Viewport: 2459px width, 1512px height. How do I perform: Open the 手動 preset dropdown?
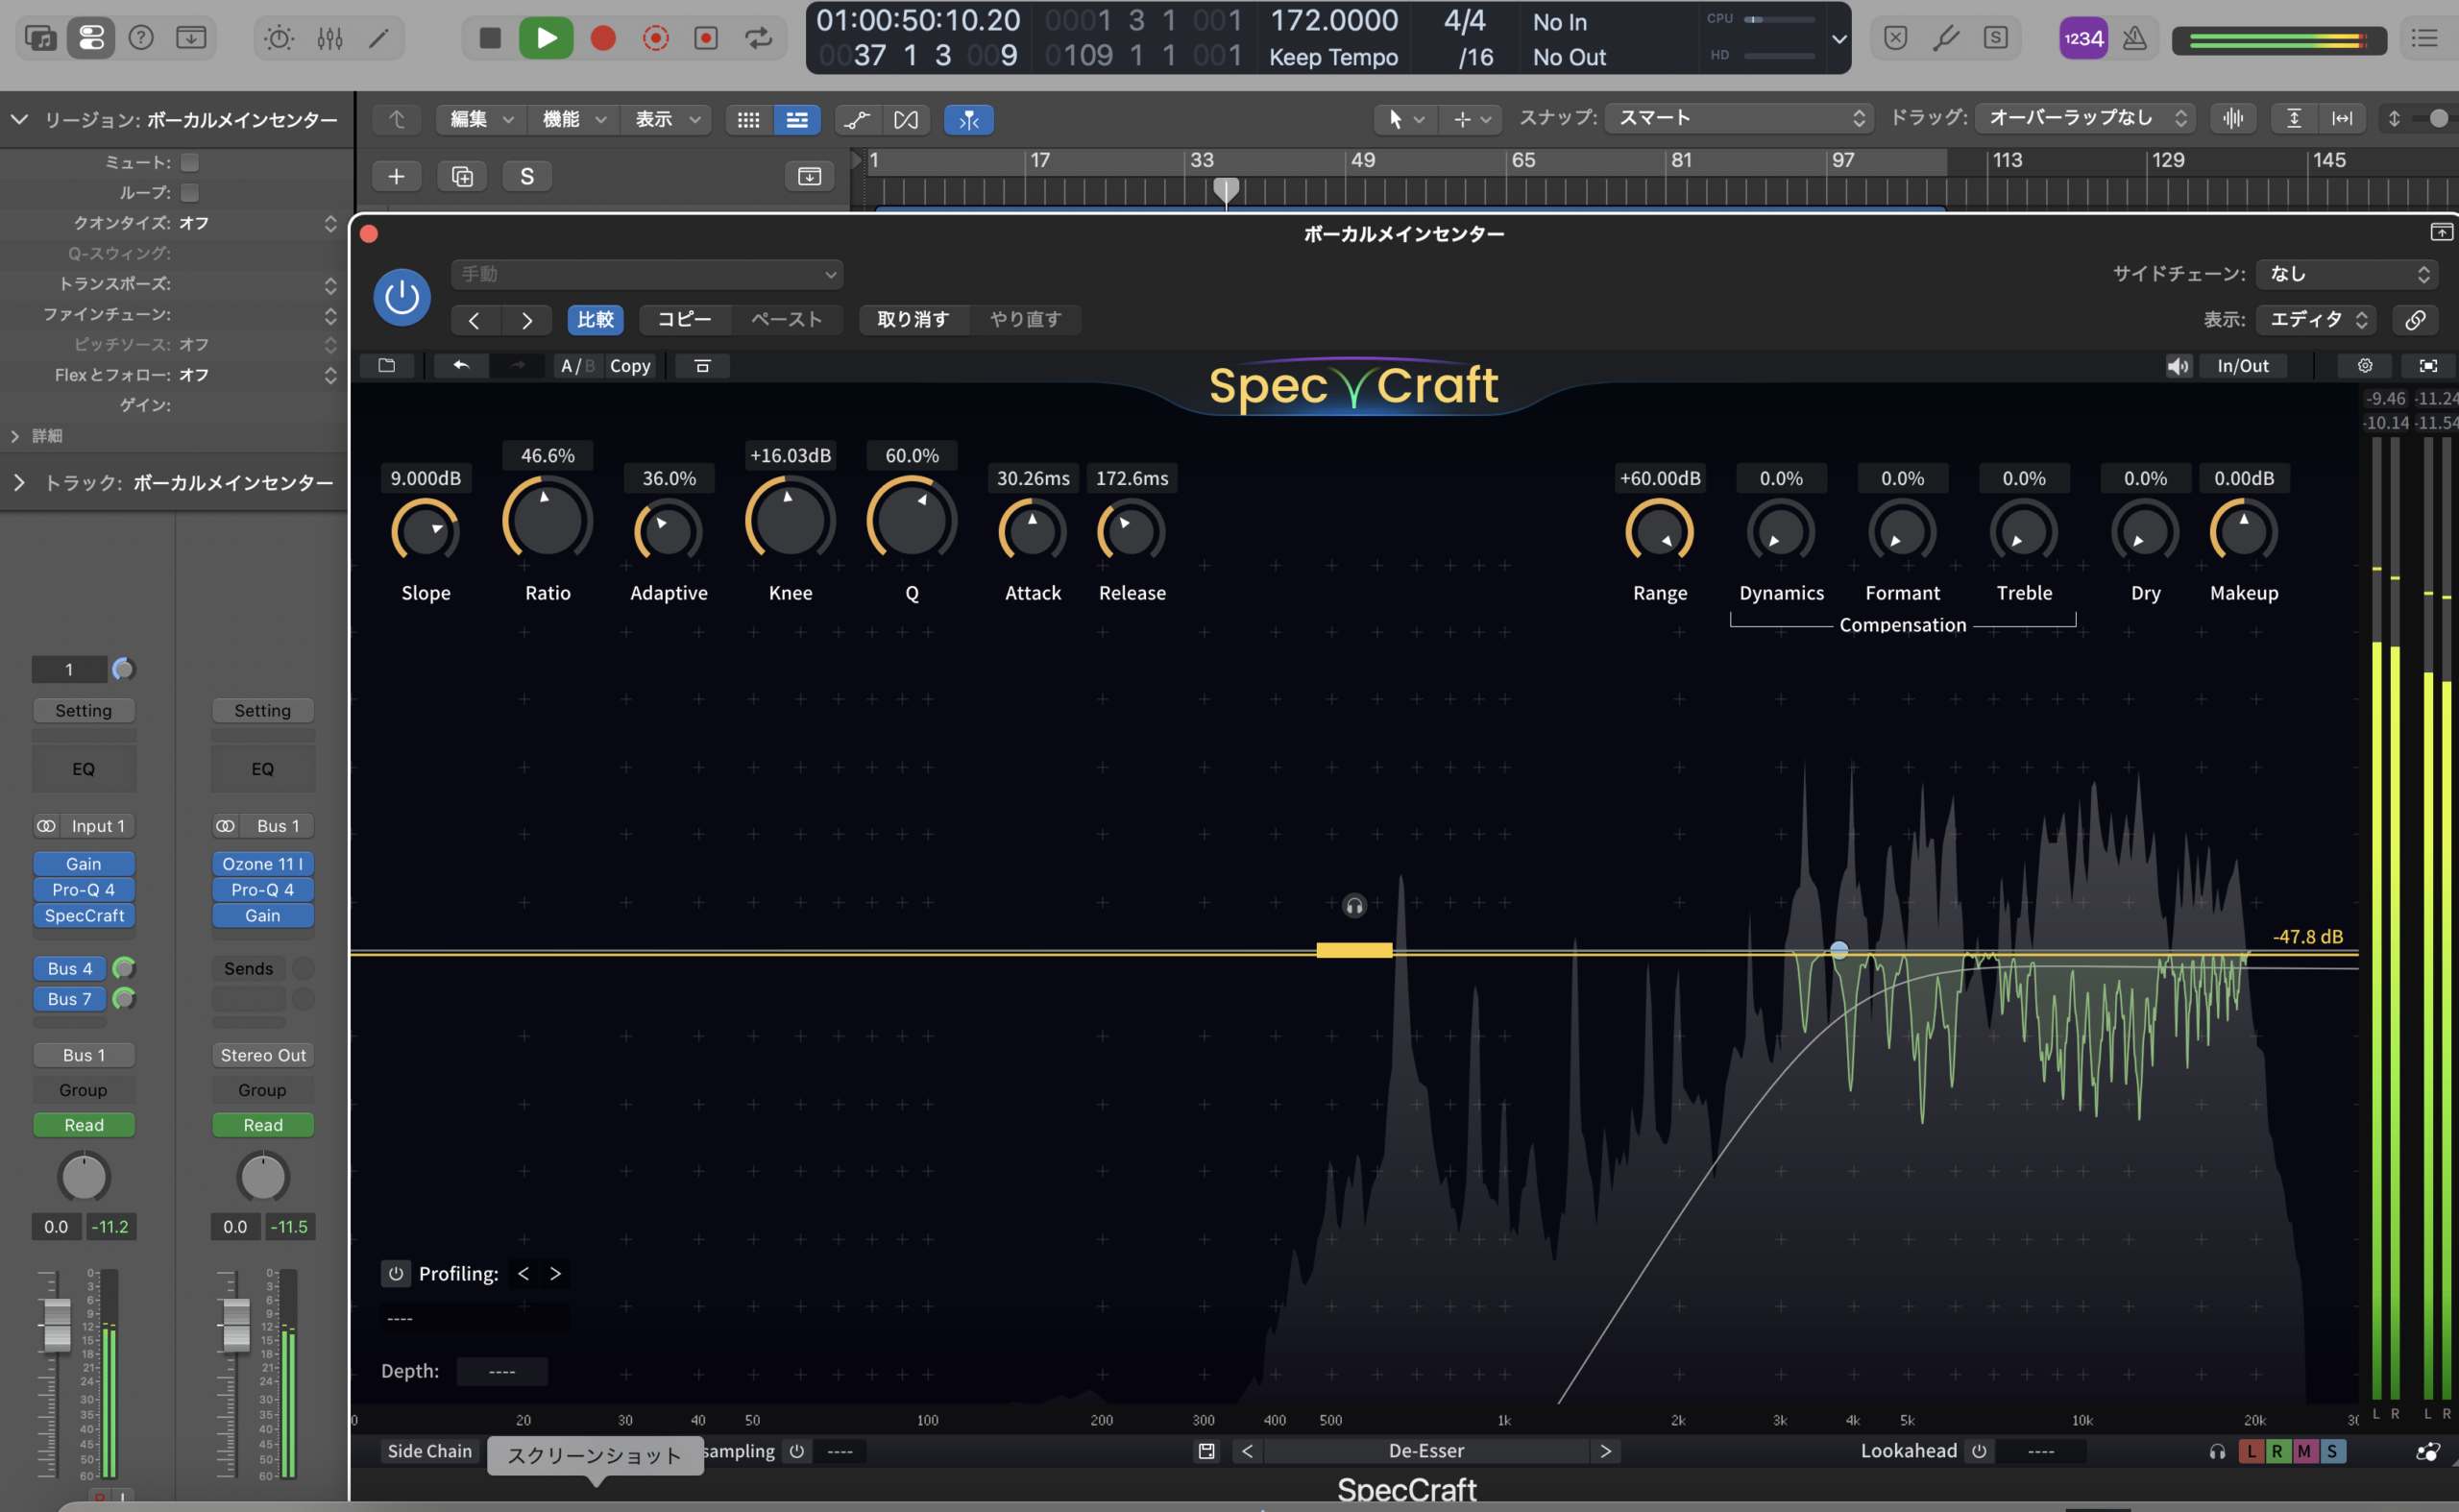point(647,274)
